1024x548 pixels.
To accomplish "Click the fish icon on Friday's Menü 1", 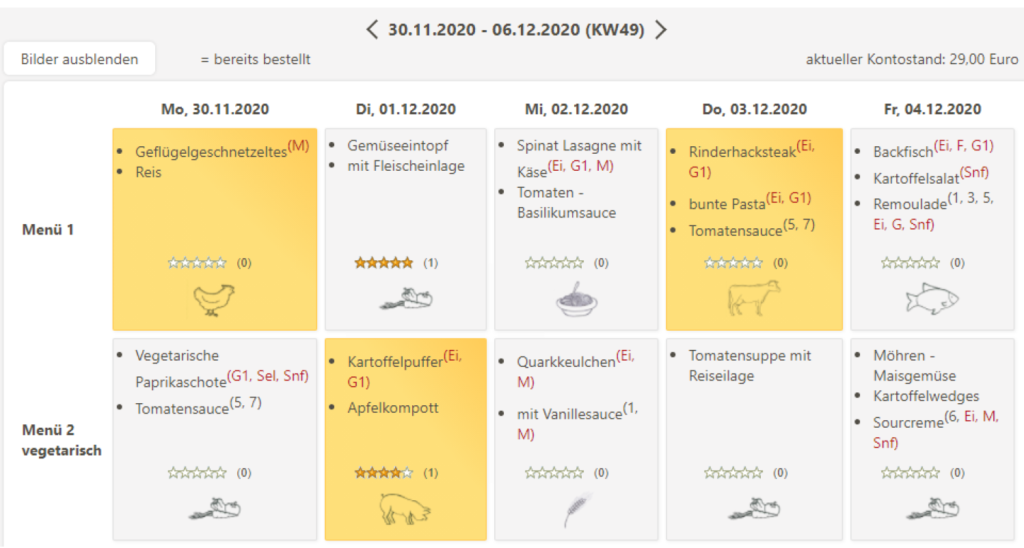I will pos(929,298).
